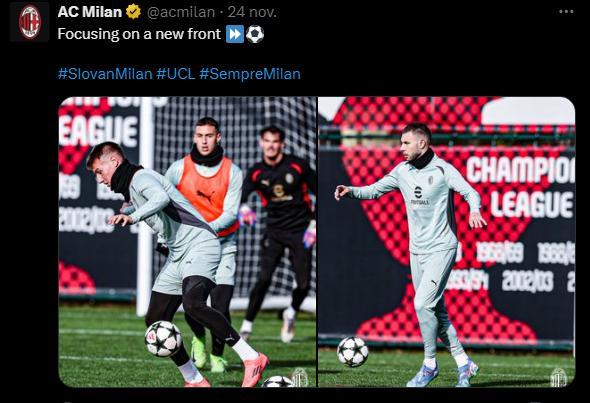Open the left training photo with three players

187,242
